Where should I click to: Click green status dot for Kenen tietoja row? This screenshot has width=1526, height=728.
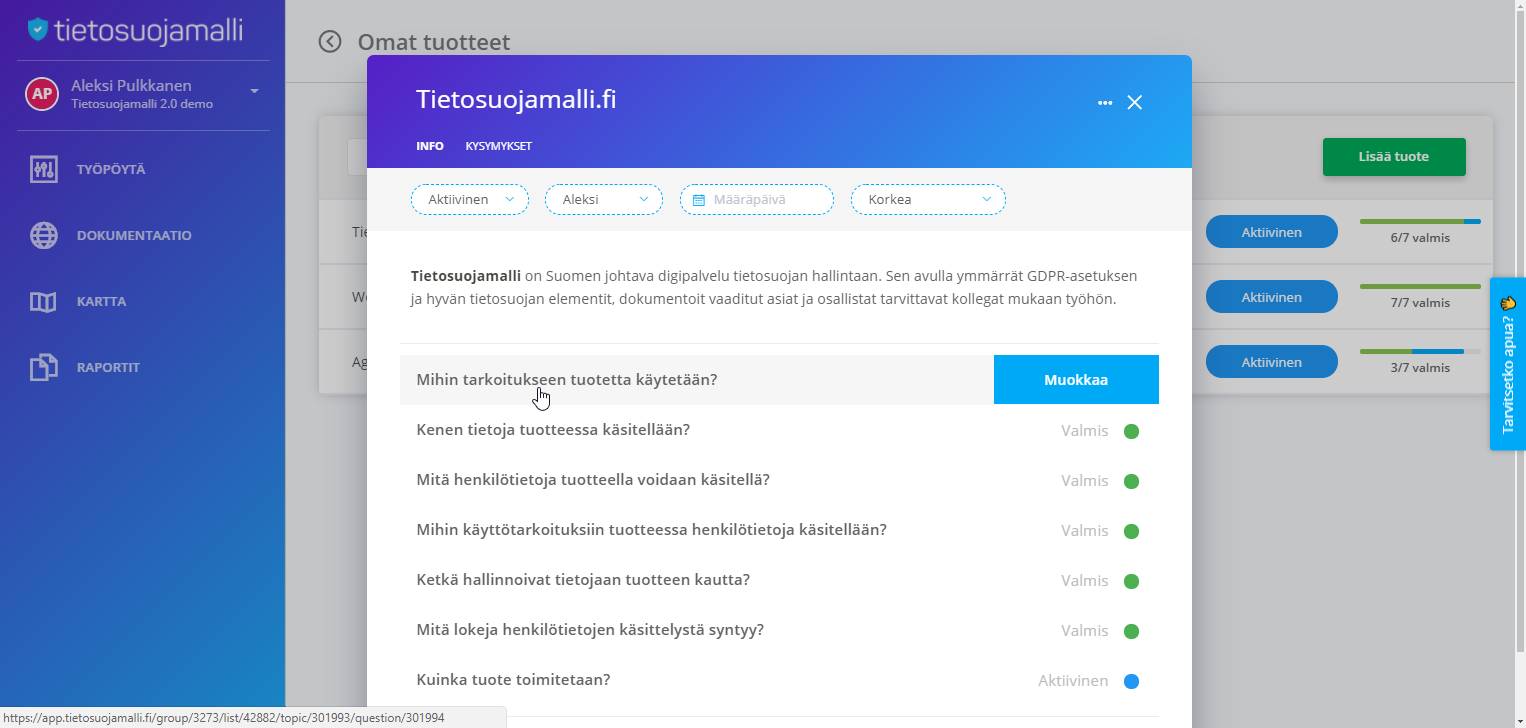pyautogui.click(x=1132, y=432)
